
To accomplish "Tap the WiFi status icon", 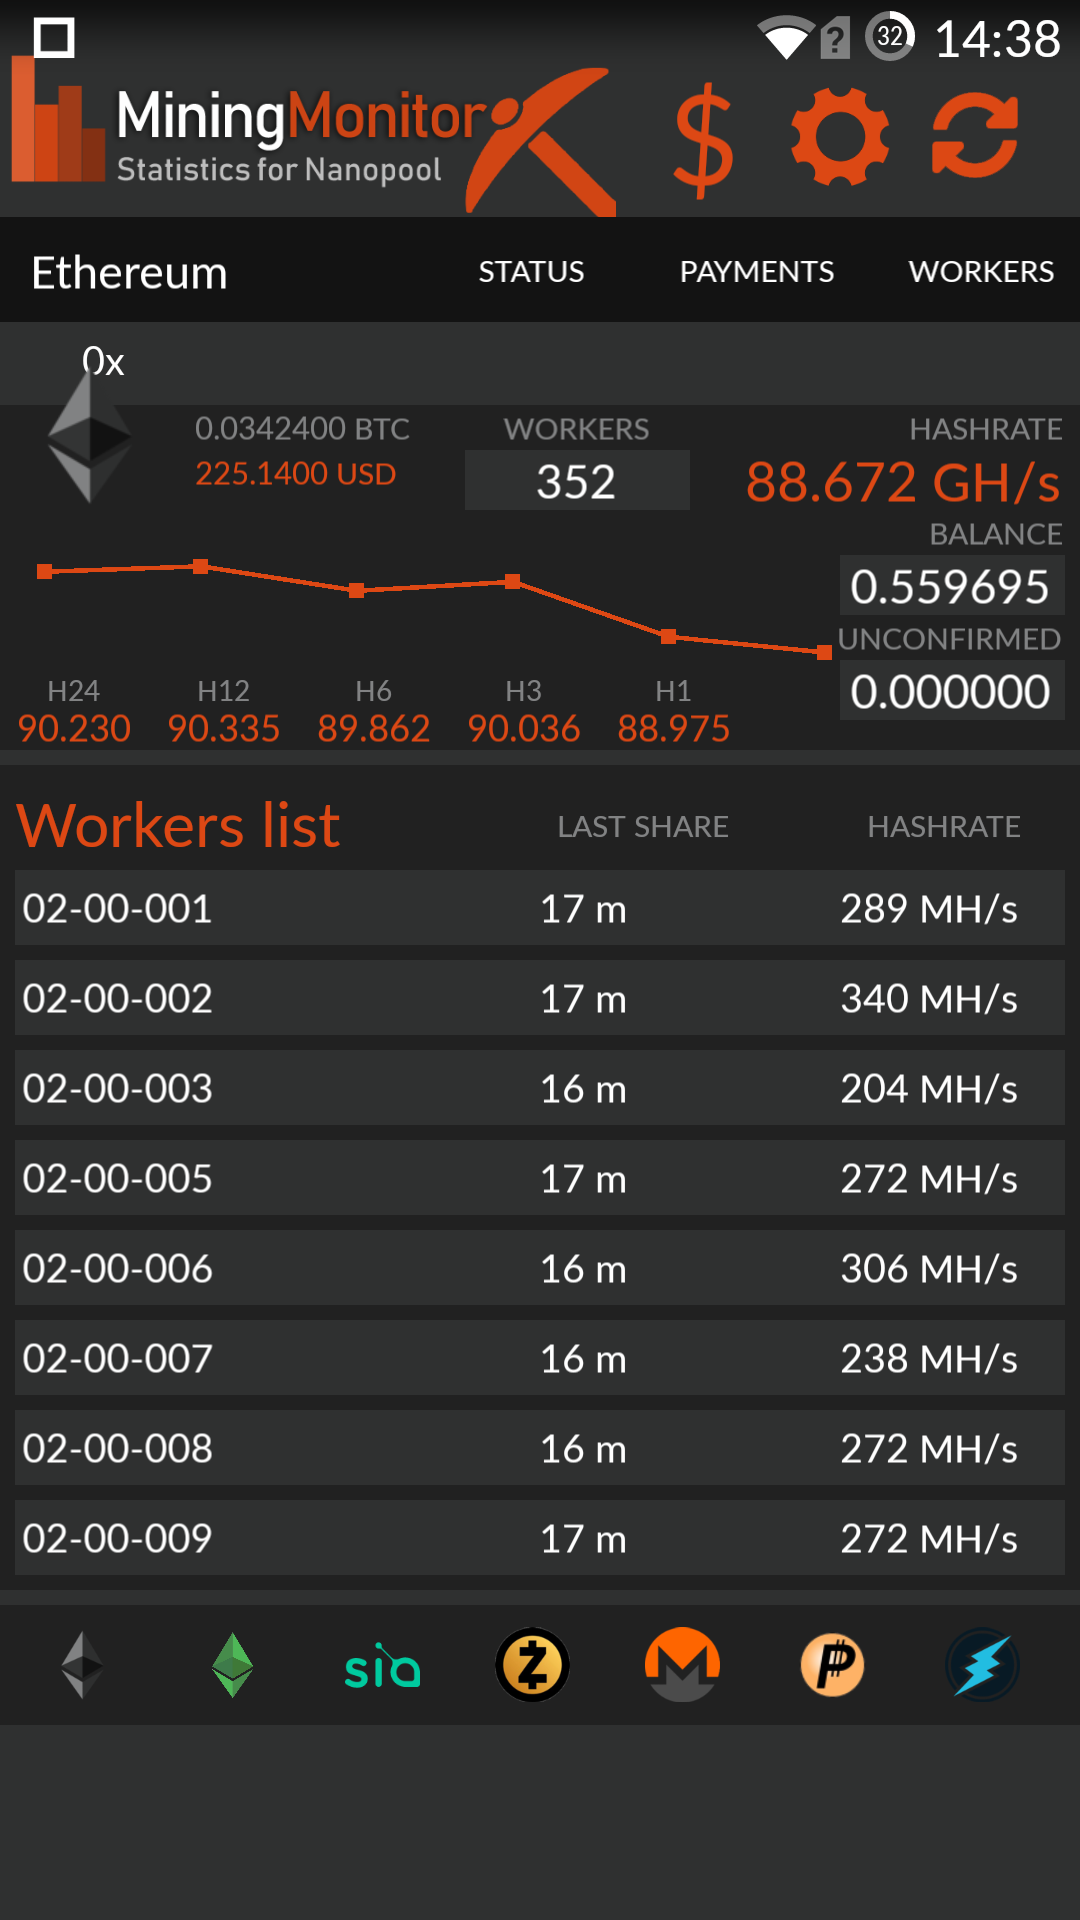I will click(786, 38).
